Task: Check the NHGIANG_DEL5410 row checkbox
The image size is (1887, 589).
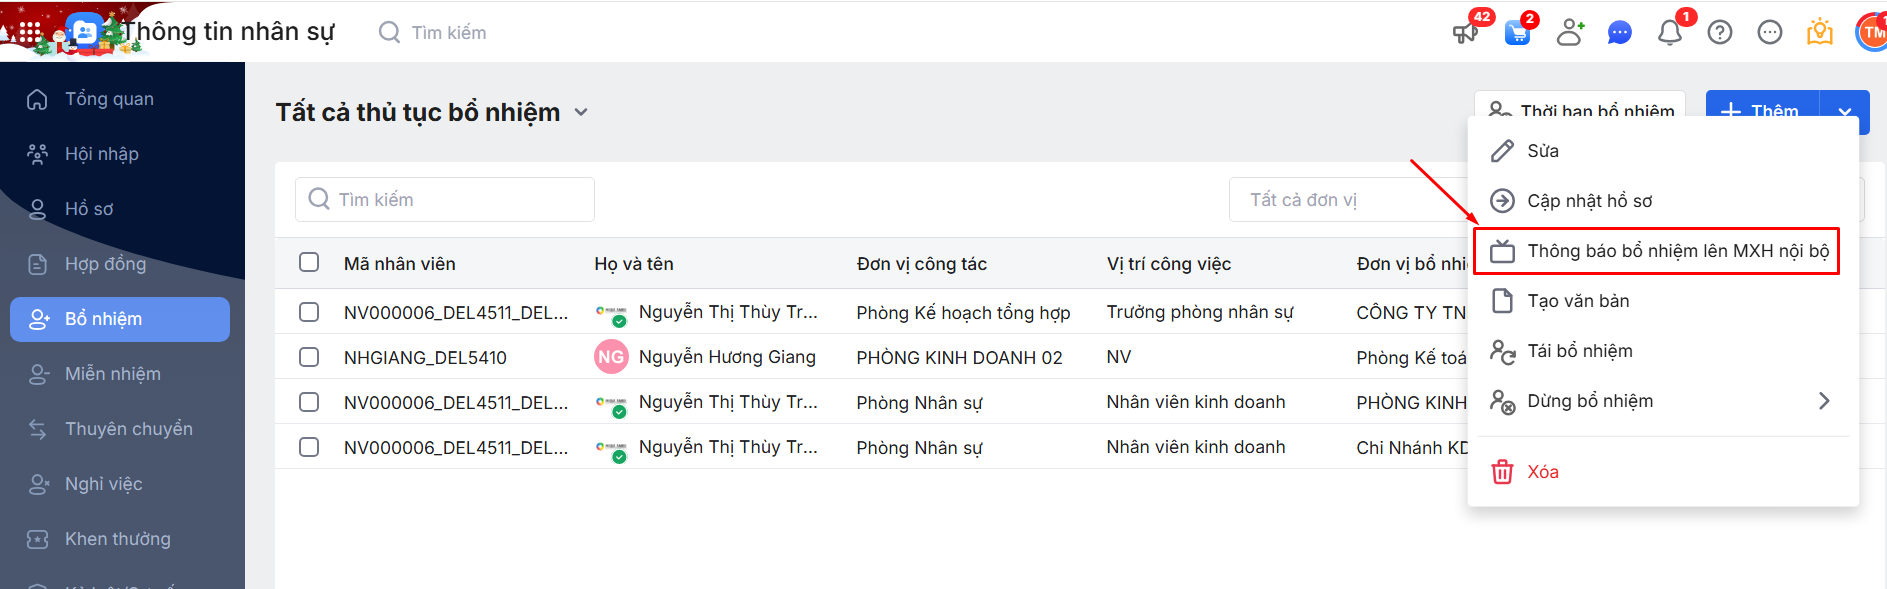Action: pos(309,357)
